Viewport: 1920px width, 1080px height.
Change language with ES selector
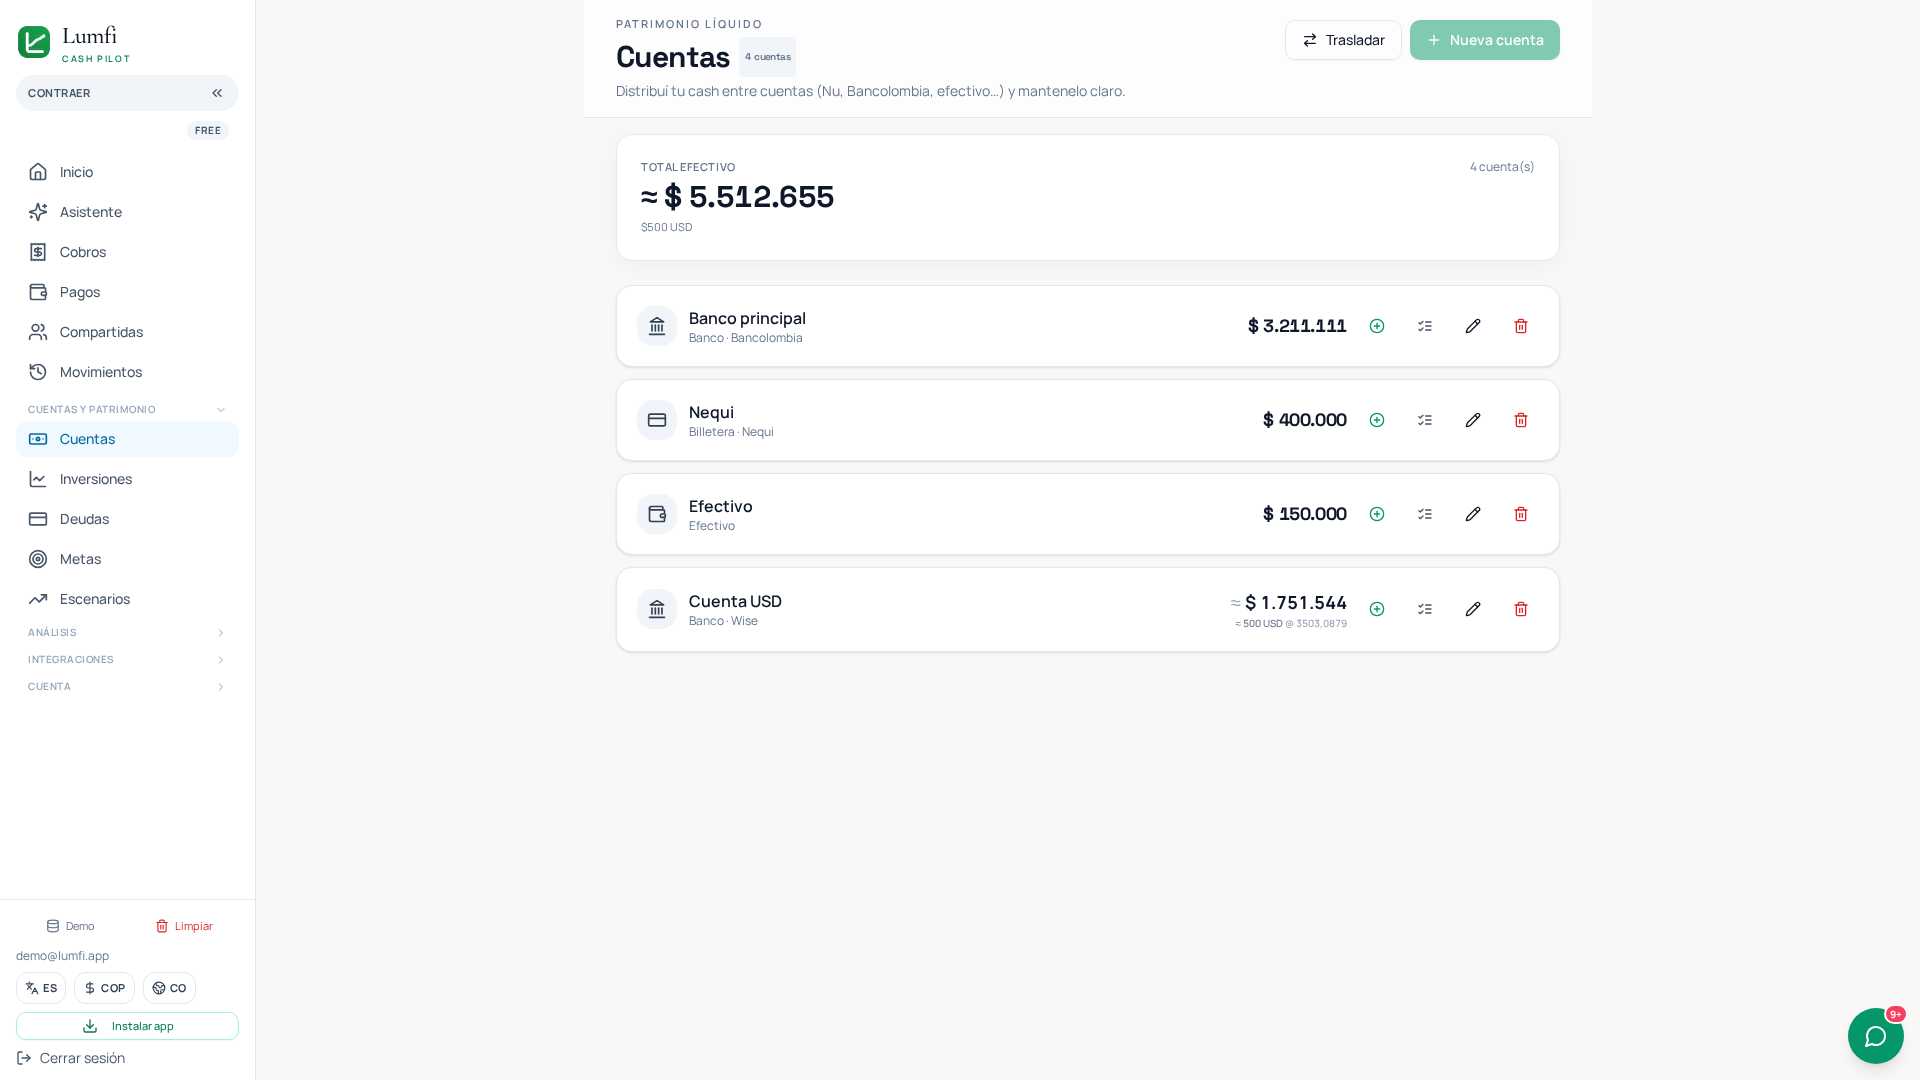[41, 988]
